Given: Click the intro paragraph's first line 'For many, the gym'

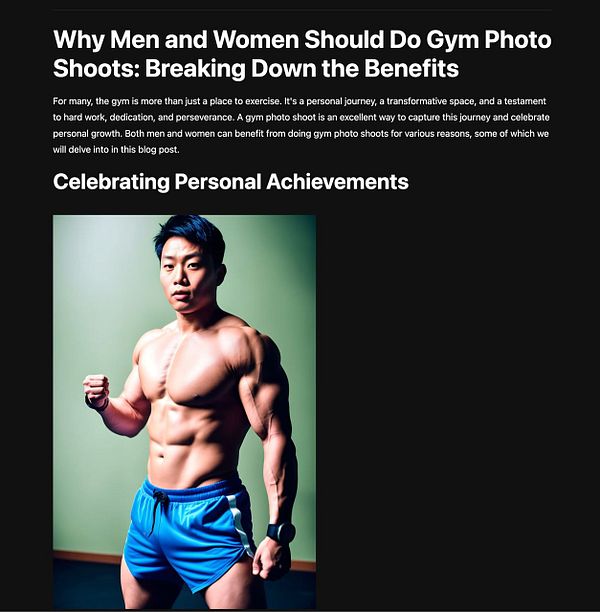Looking at the screenshot, I should tap(299, 101).
